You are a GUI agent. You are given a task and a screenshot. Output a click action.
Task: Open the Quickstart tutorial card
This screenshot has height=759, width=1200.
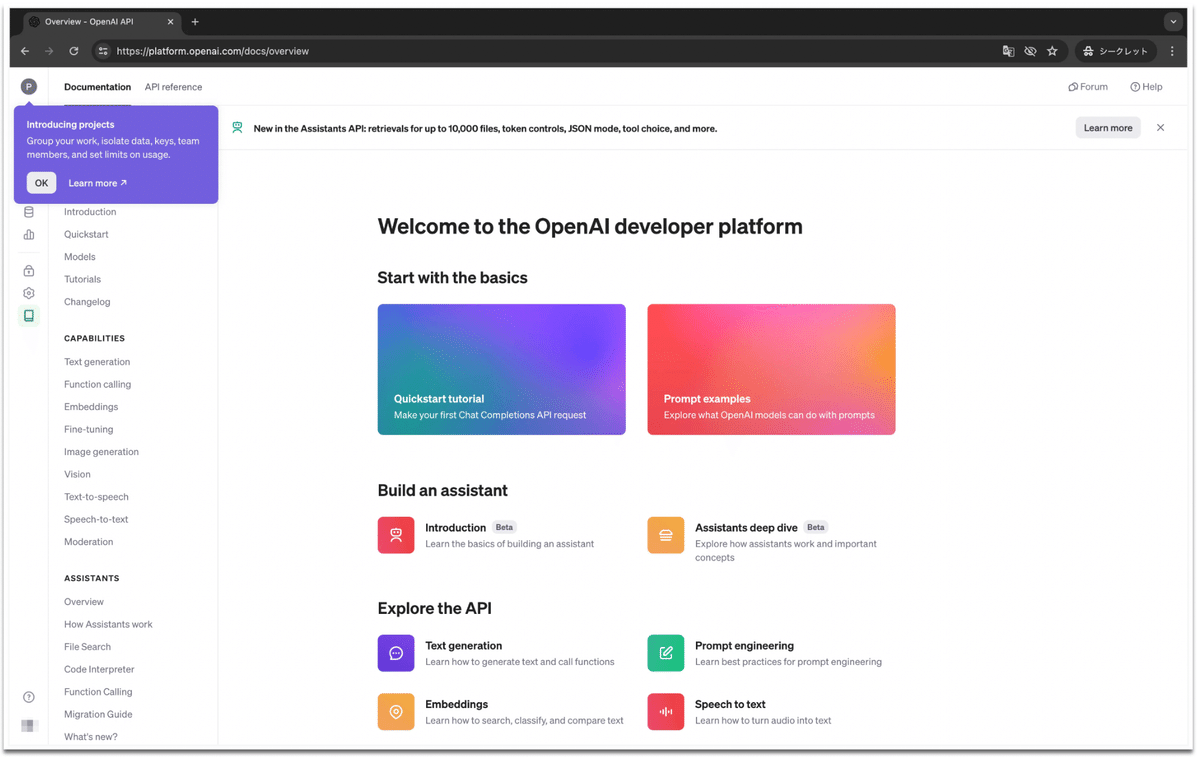(502, 370)
